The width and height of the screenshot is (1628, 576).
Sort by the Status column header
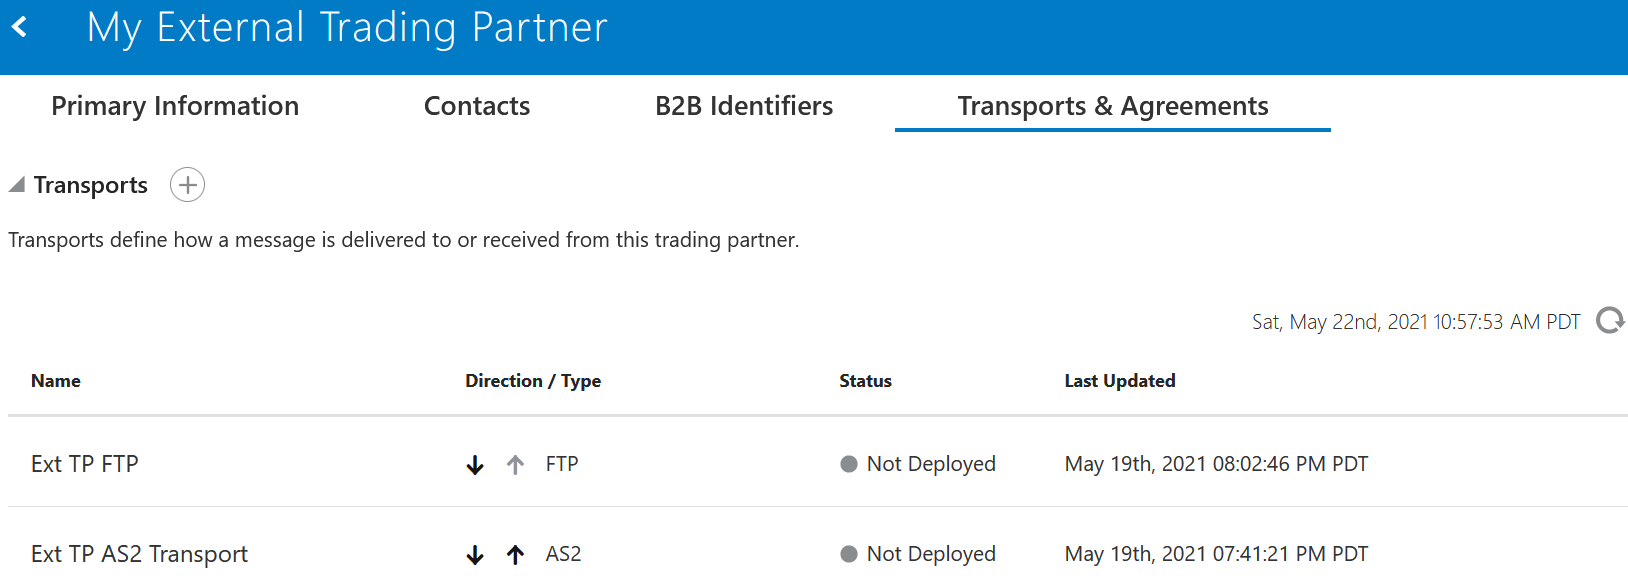pos(865,381)
